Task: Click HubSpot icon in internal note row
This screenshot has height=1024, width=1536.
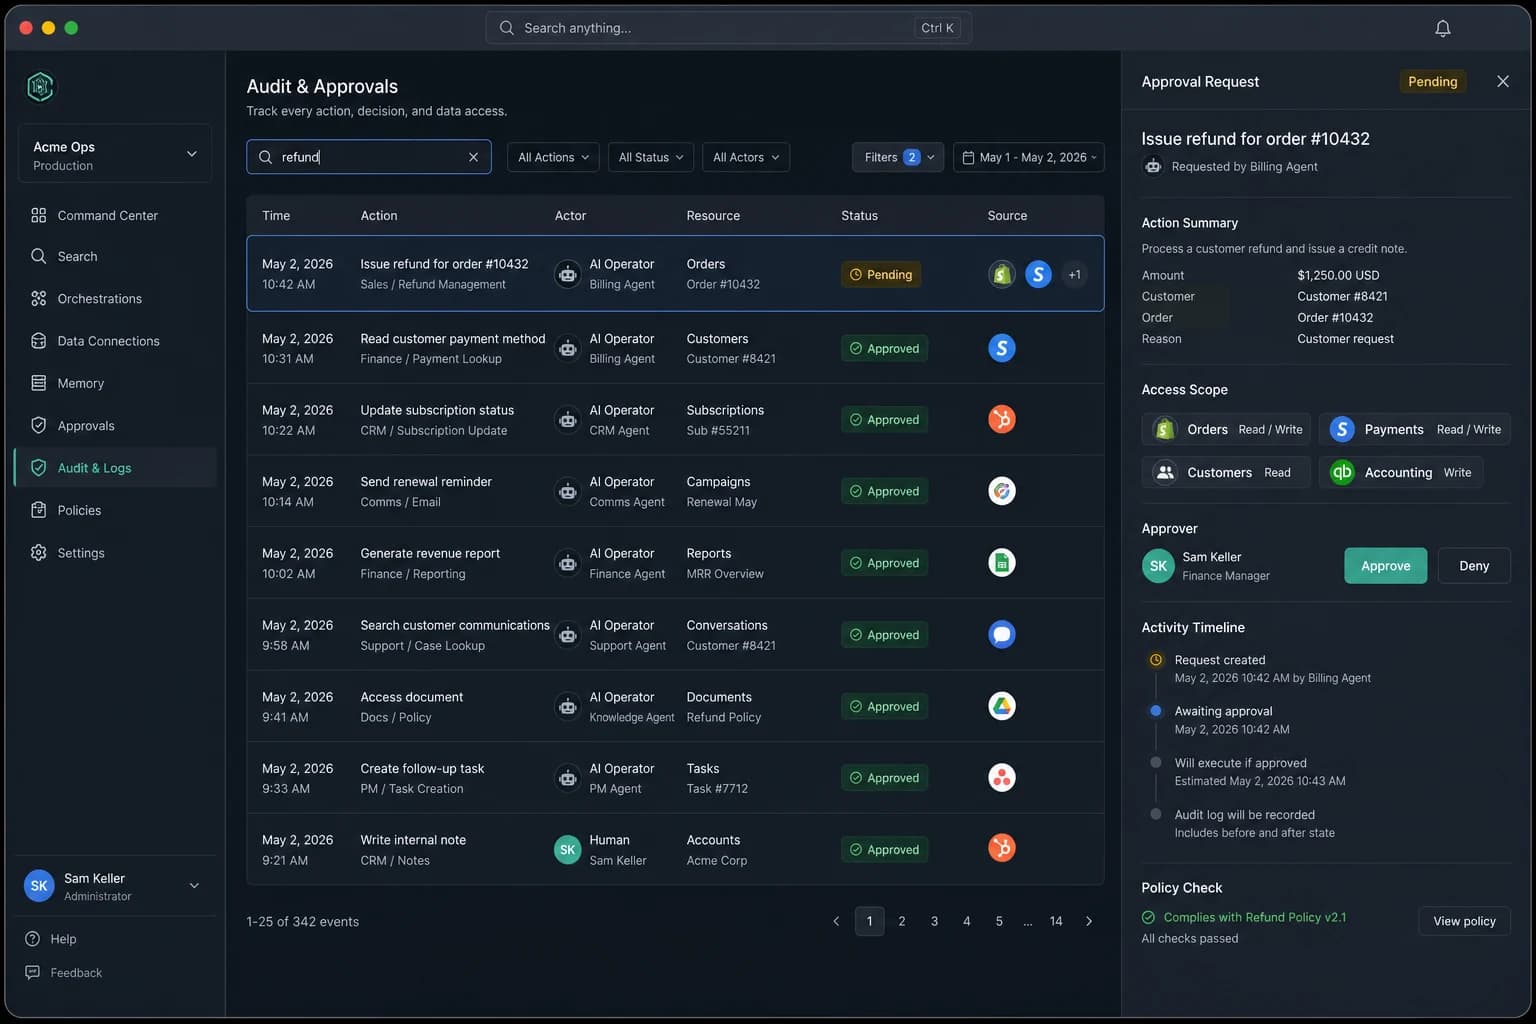Action: (1002, 848)
